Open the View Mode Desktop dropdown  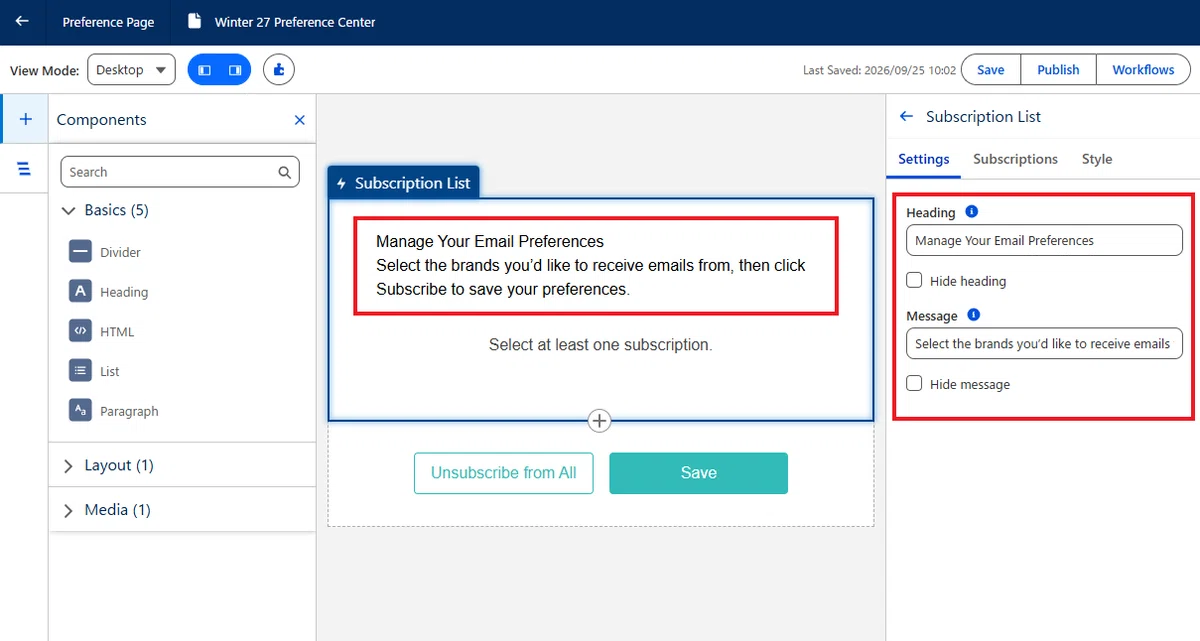131,70
